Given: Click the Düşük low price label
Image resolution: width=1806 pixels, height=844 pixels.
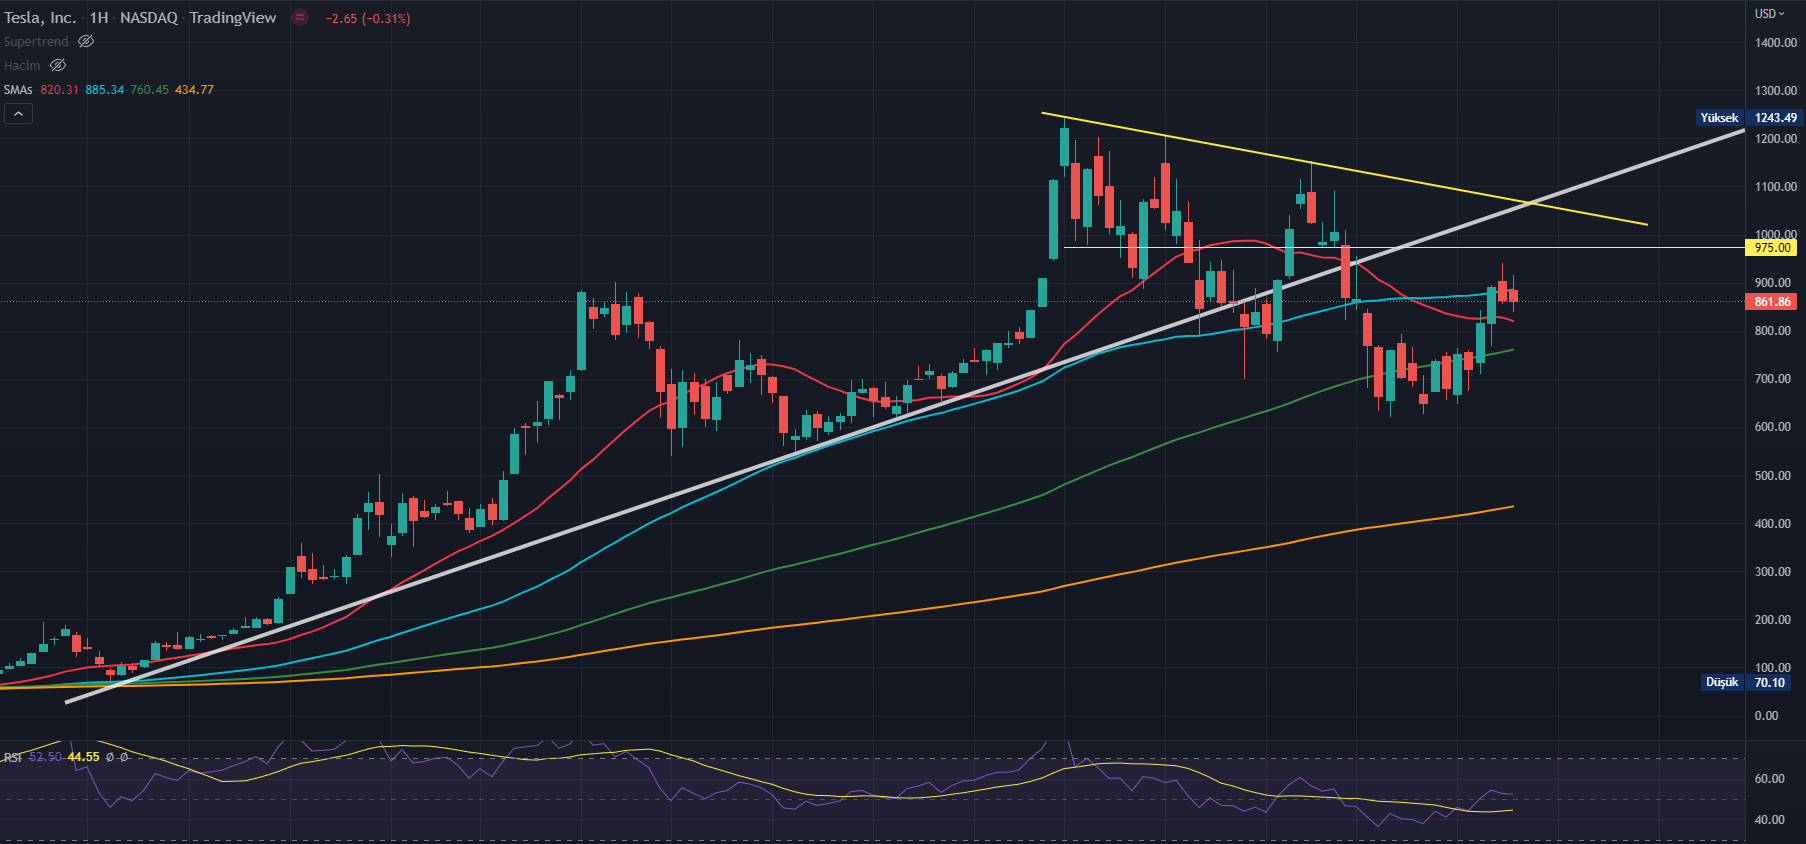Looking at the screenshot, I should click(x=1722, y=682).
